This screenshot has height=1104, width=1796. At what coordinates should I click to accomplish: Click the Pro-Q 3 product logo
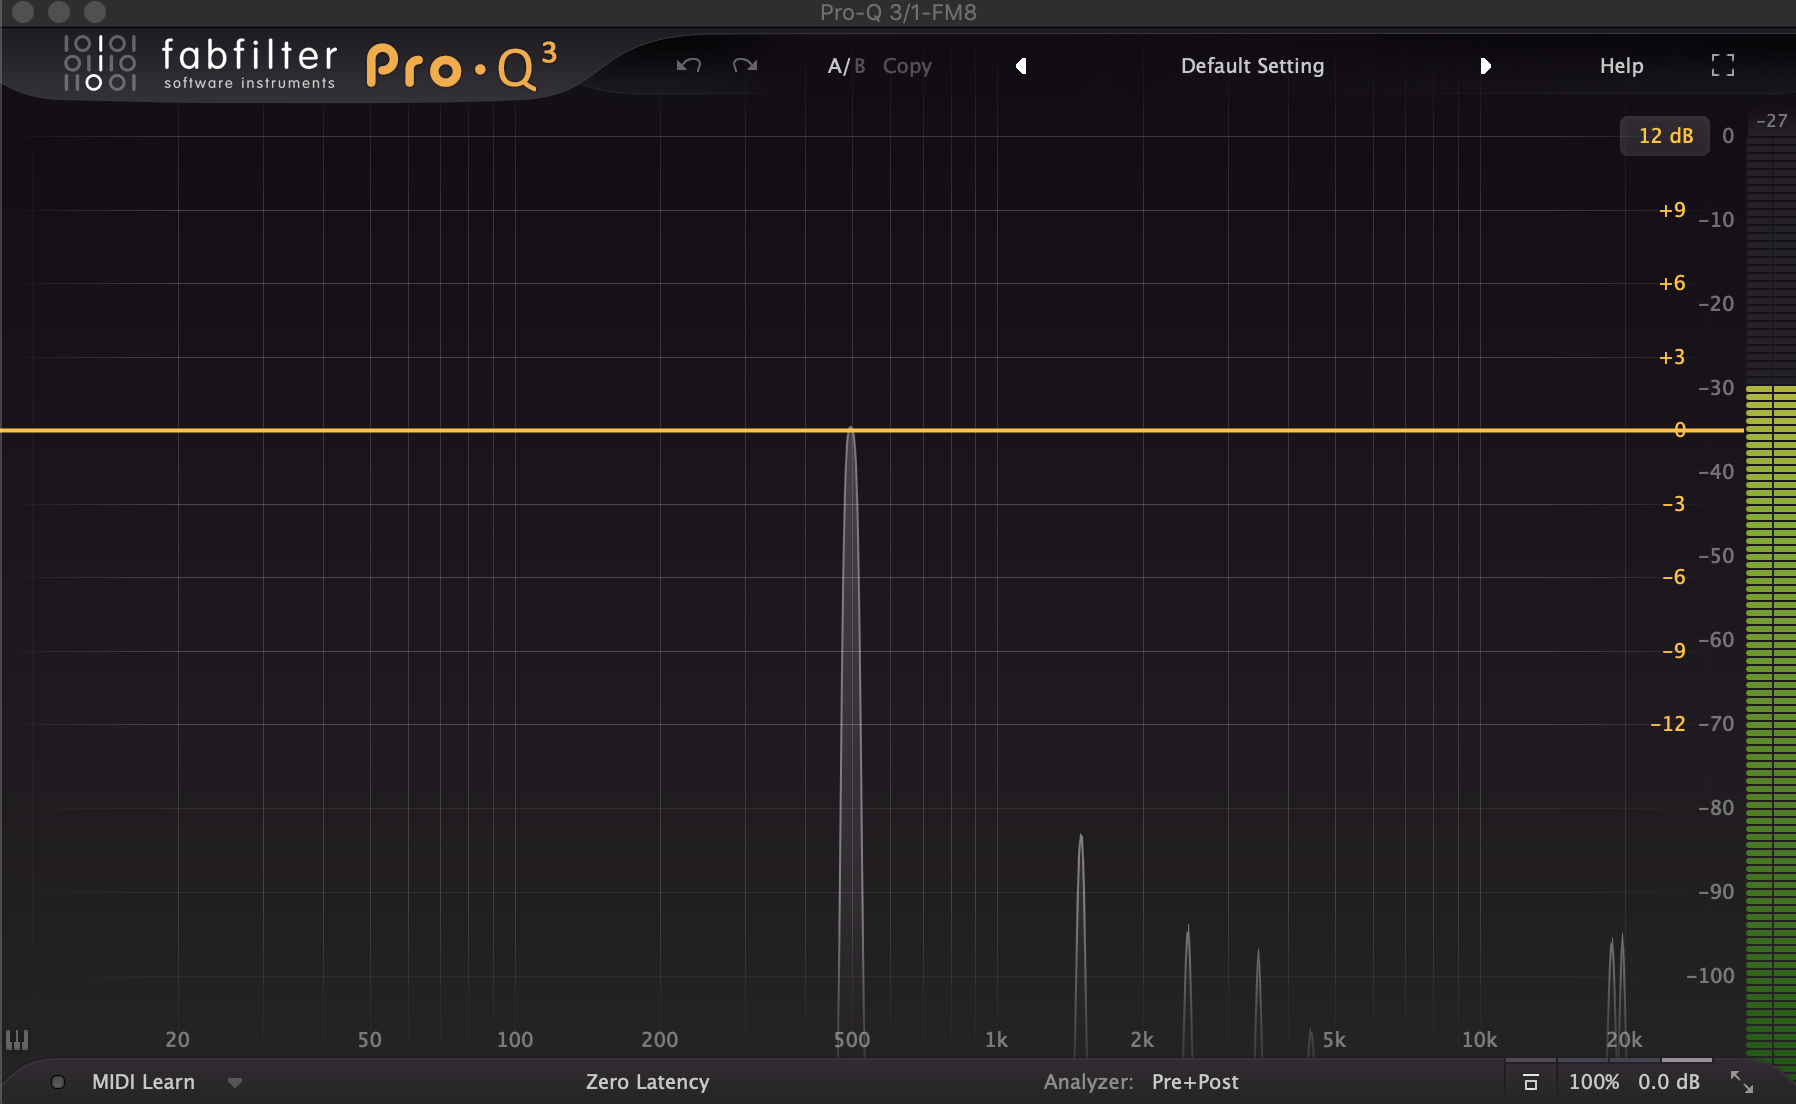[x=461, y=66]
